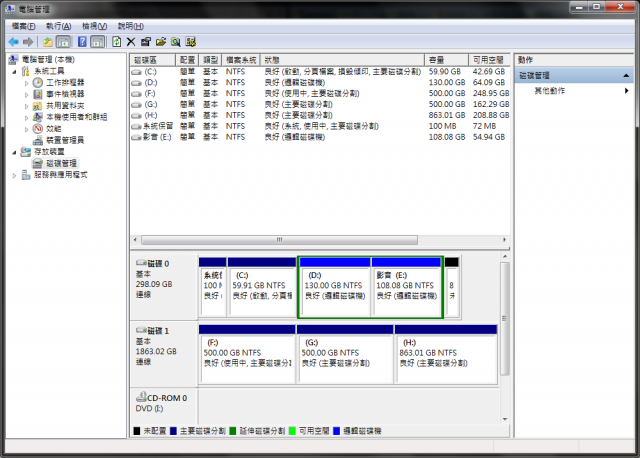Open 其他動作 submenu in actions pane
This screenshot has height=458, width=640.
[574, 91]
